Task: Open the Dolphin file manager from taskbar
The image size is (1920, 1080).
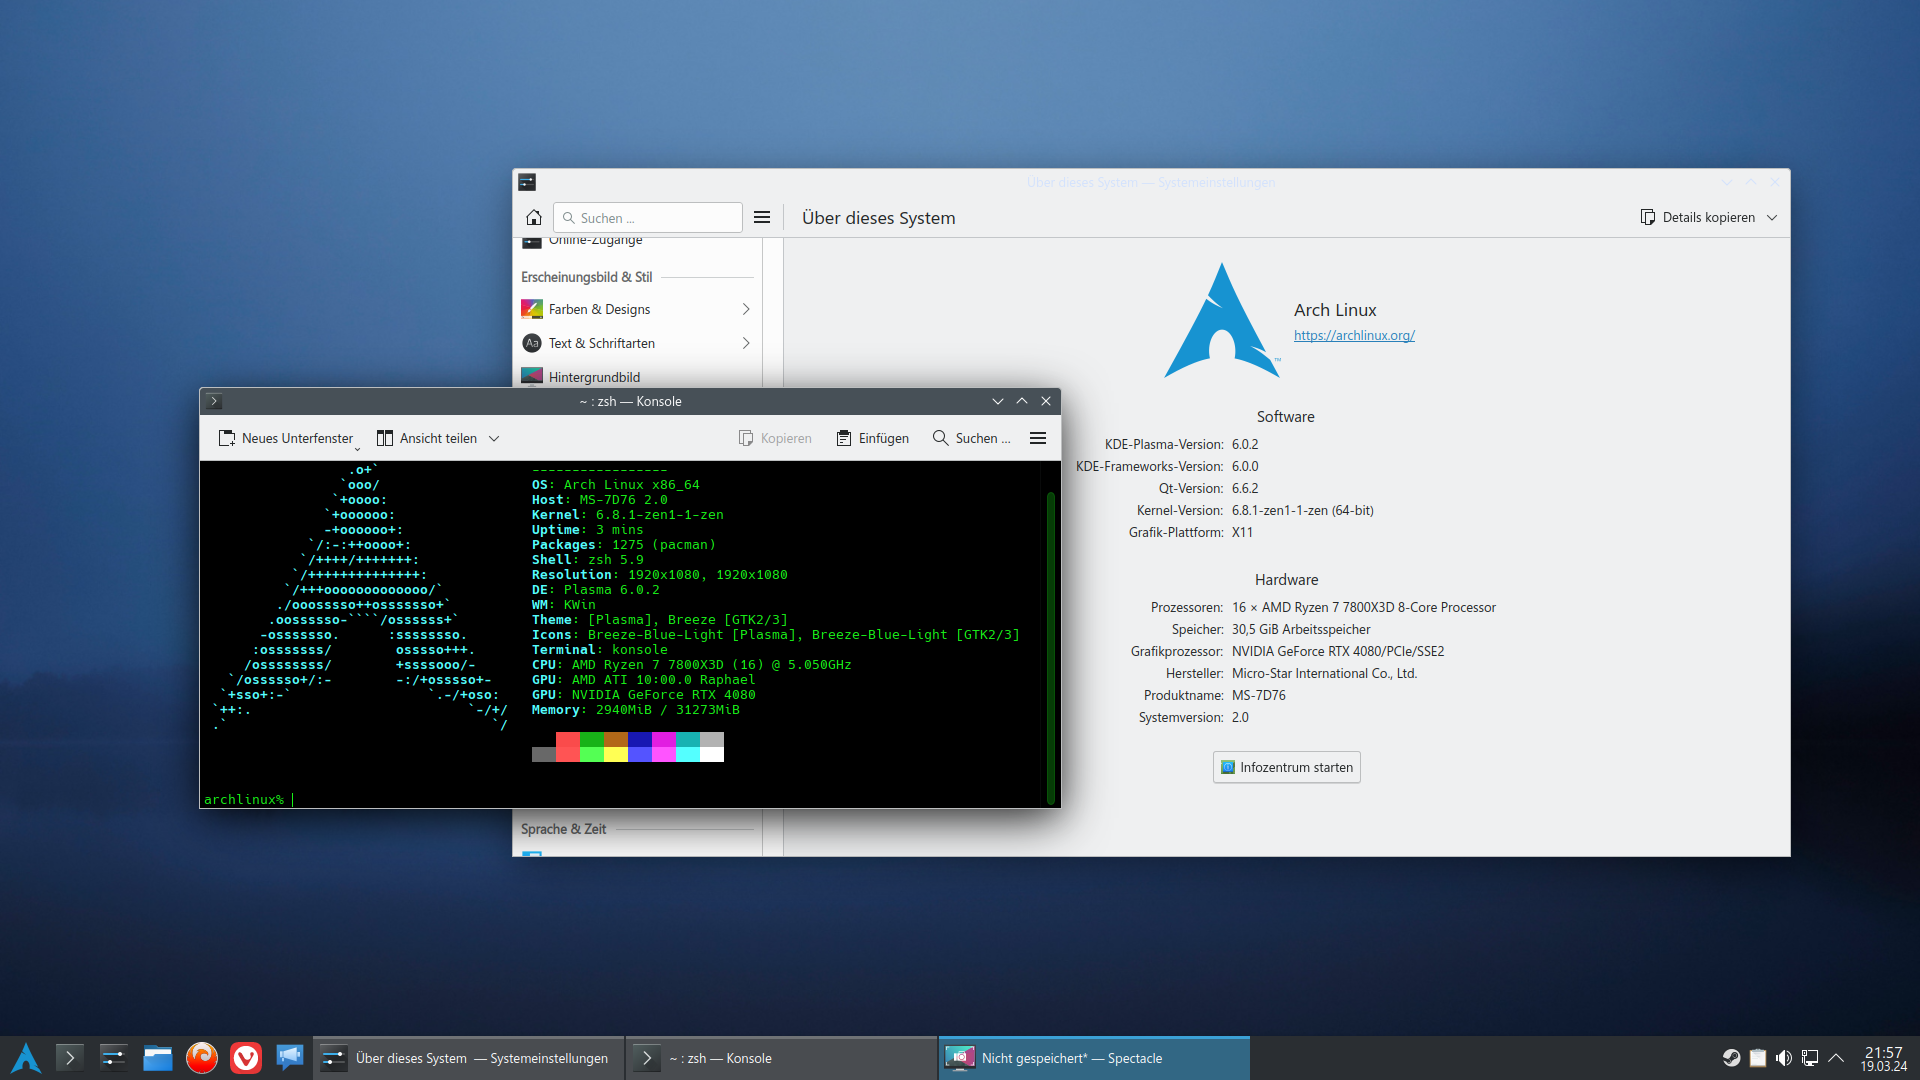Action: click(157, 1057)
